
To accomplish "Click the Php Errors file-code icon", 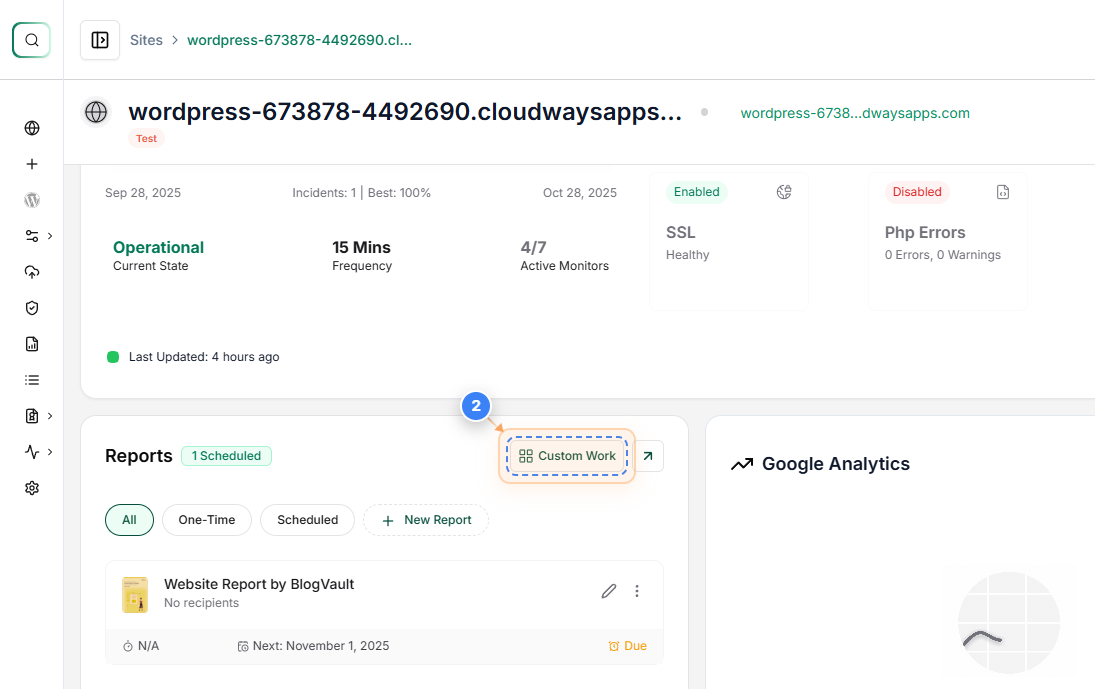I will point(1003,192).
